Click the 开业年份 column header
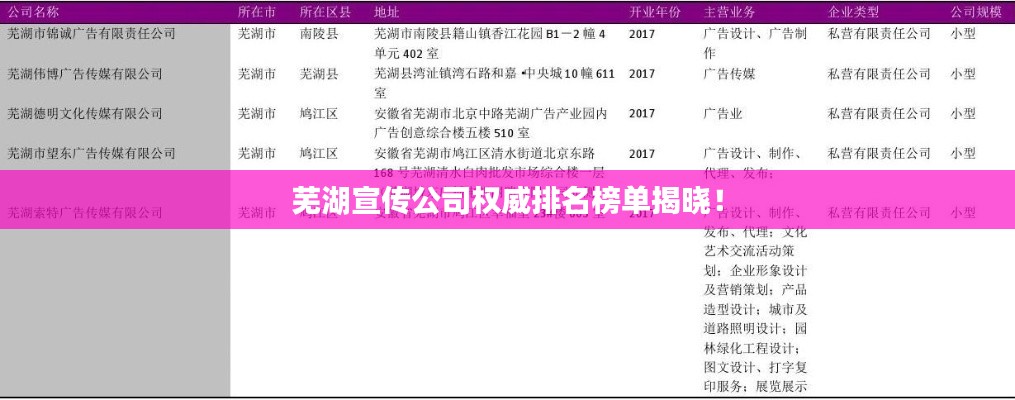The height and width of the screenshot is (400, 1015). pyautogui.click(x=655, y=12)
